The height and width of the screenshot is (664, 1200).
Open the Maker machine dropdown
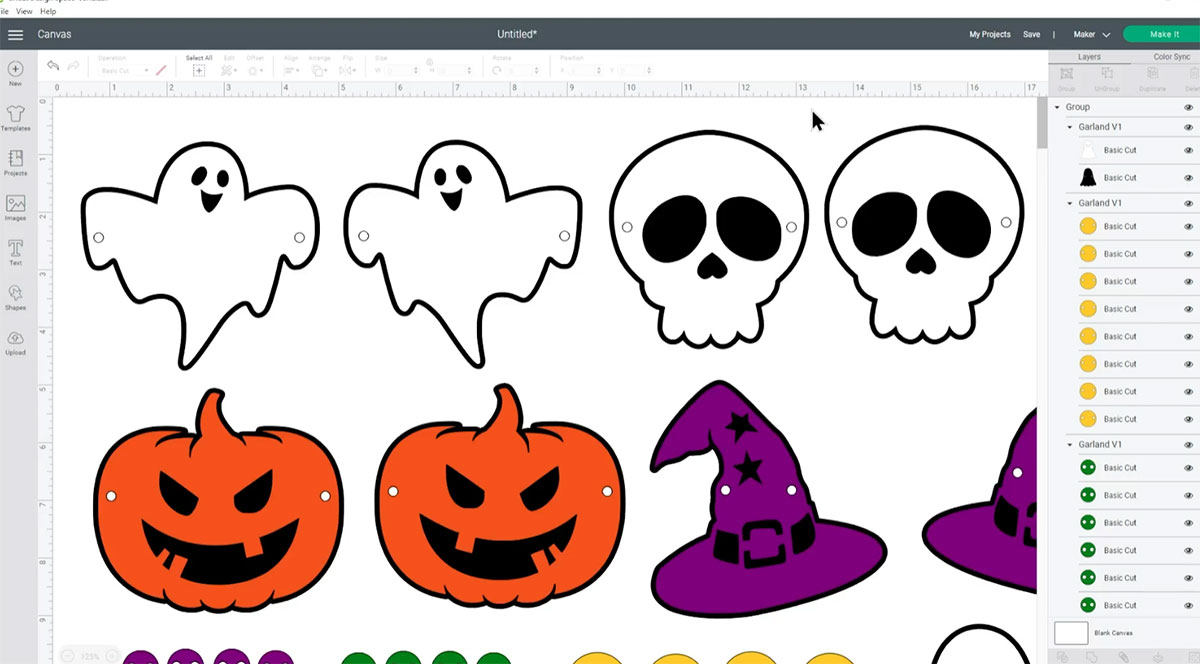[1092, 34]
